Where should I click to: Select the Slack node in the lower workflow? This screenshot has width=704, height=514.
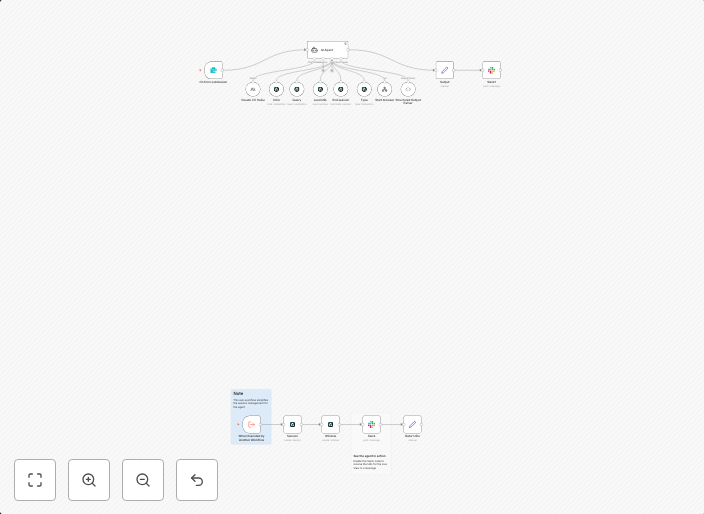[x=371, y=424]
